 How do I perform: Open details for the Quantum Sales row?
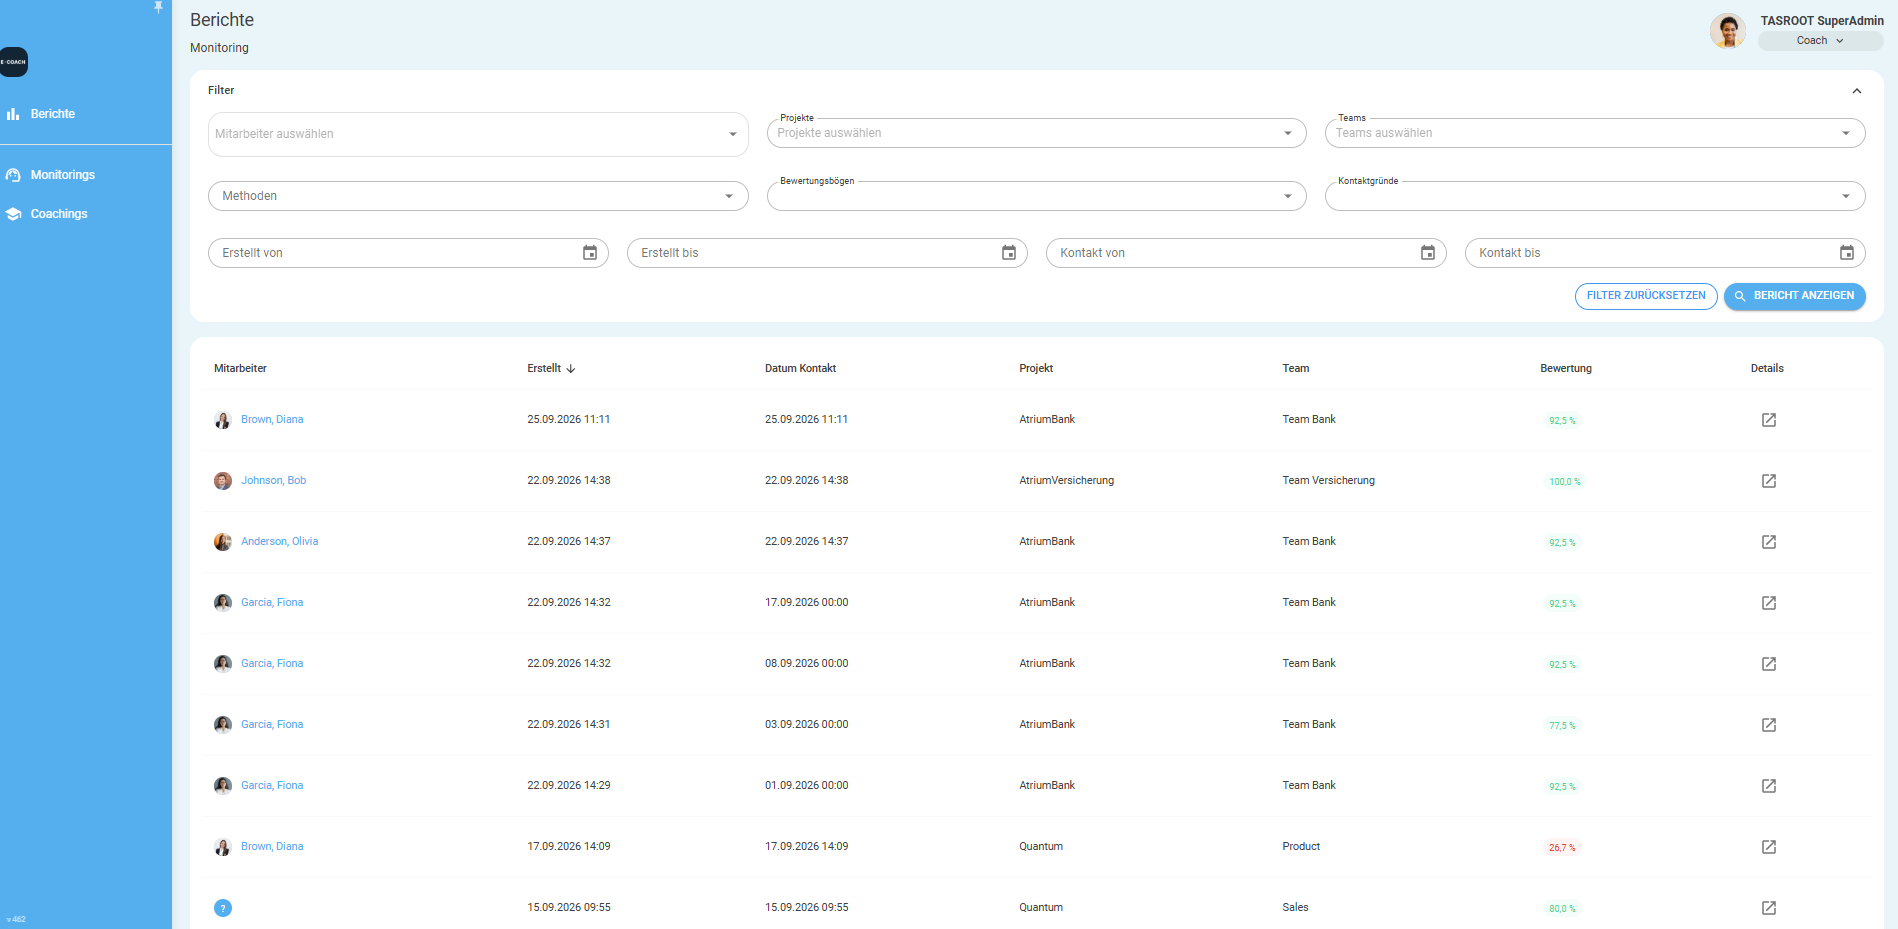1768,908
